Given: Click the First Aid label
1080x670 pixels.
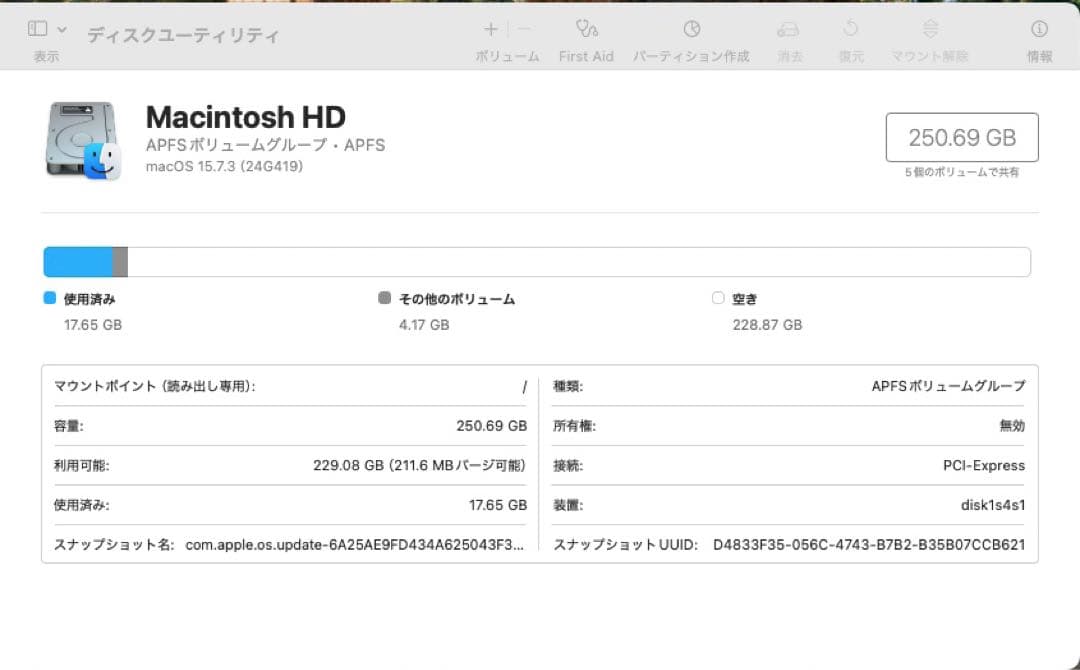Looking at the screenshot, I should tap(587, 56).
